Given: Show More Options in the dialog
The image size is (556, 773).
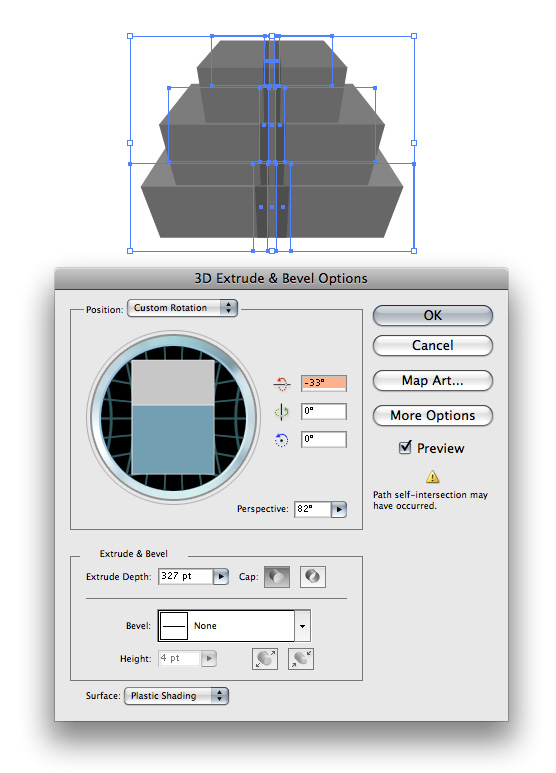Looking at the screenshot, I should (433, 416).
